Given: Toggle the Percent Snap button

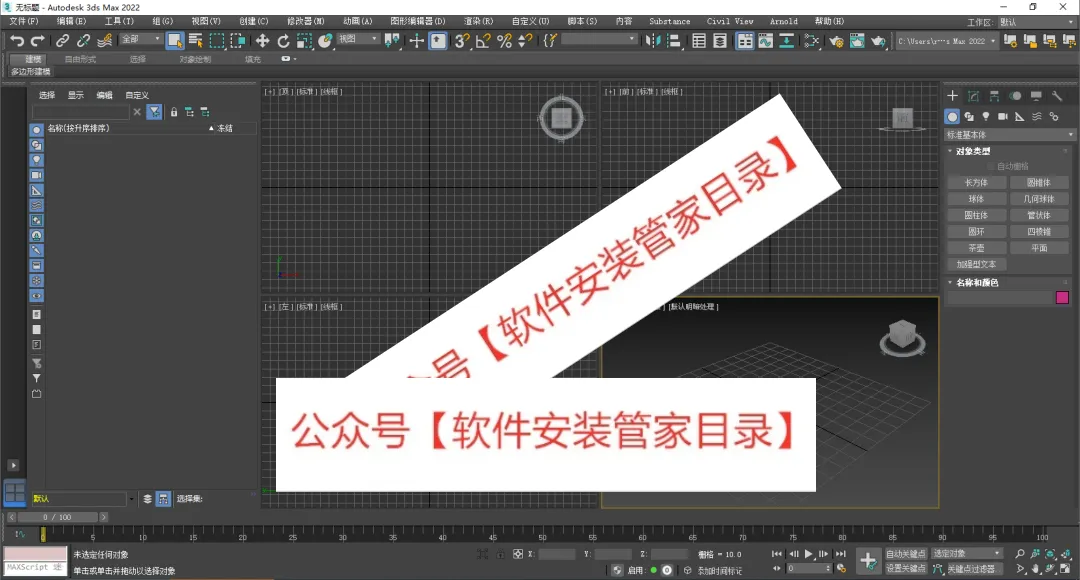Looking at the screenshot, I should click(x=504, y=41).
